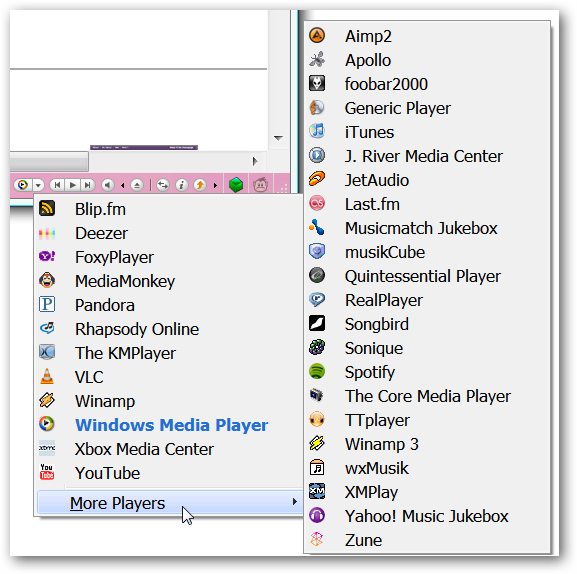Viewport: 577px width, 574px height.
Task: Mute audio with the speaker button
Action: [107, 185]
